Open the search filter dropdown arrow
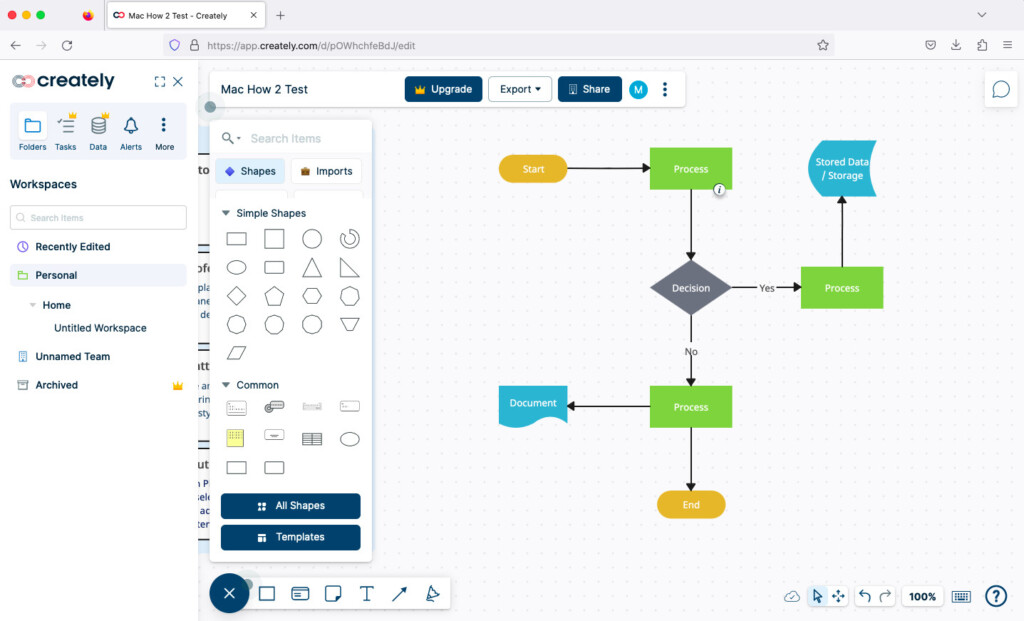 pyautogui.click(x=239, y=138)
